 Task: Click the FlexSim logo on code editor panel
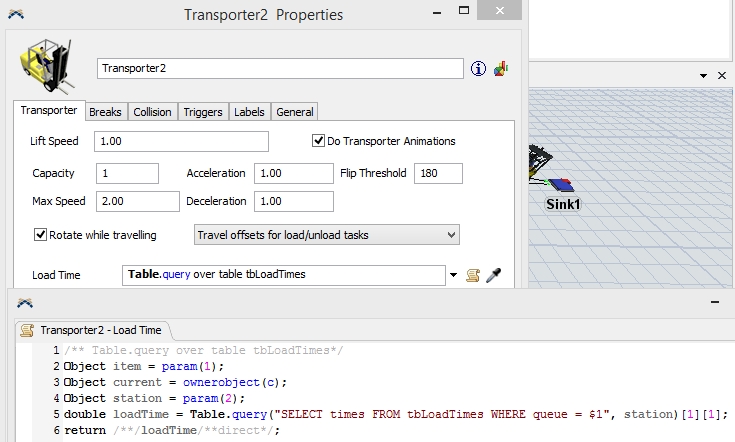(24, 303)
